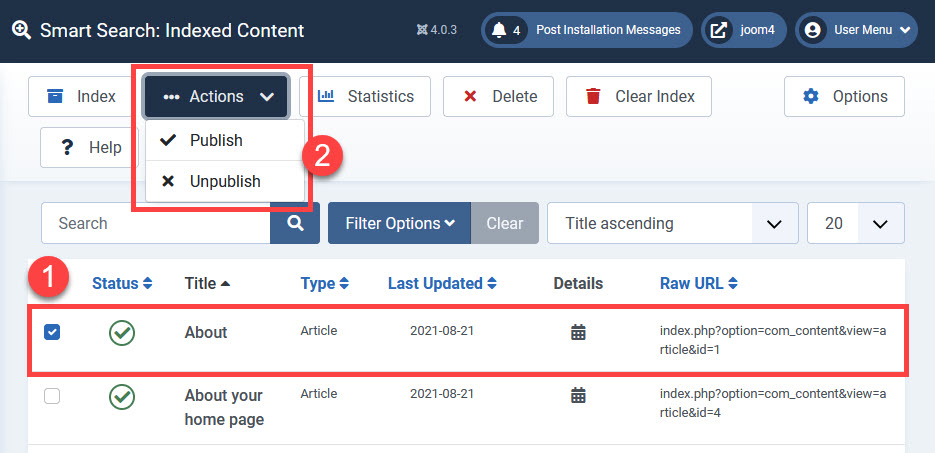Open the joom4 site preview link
The image size is (935, 453).
point(744,30)
